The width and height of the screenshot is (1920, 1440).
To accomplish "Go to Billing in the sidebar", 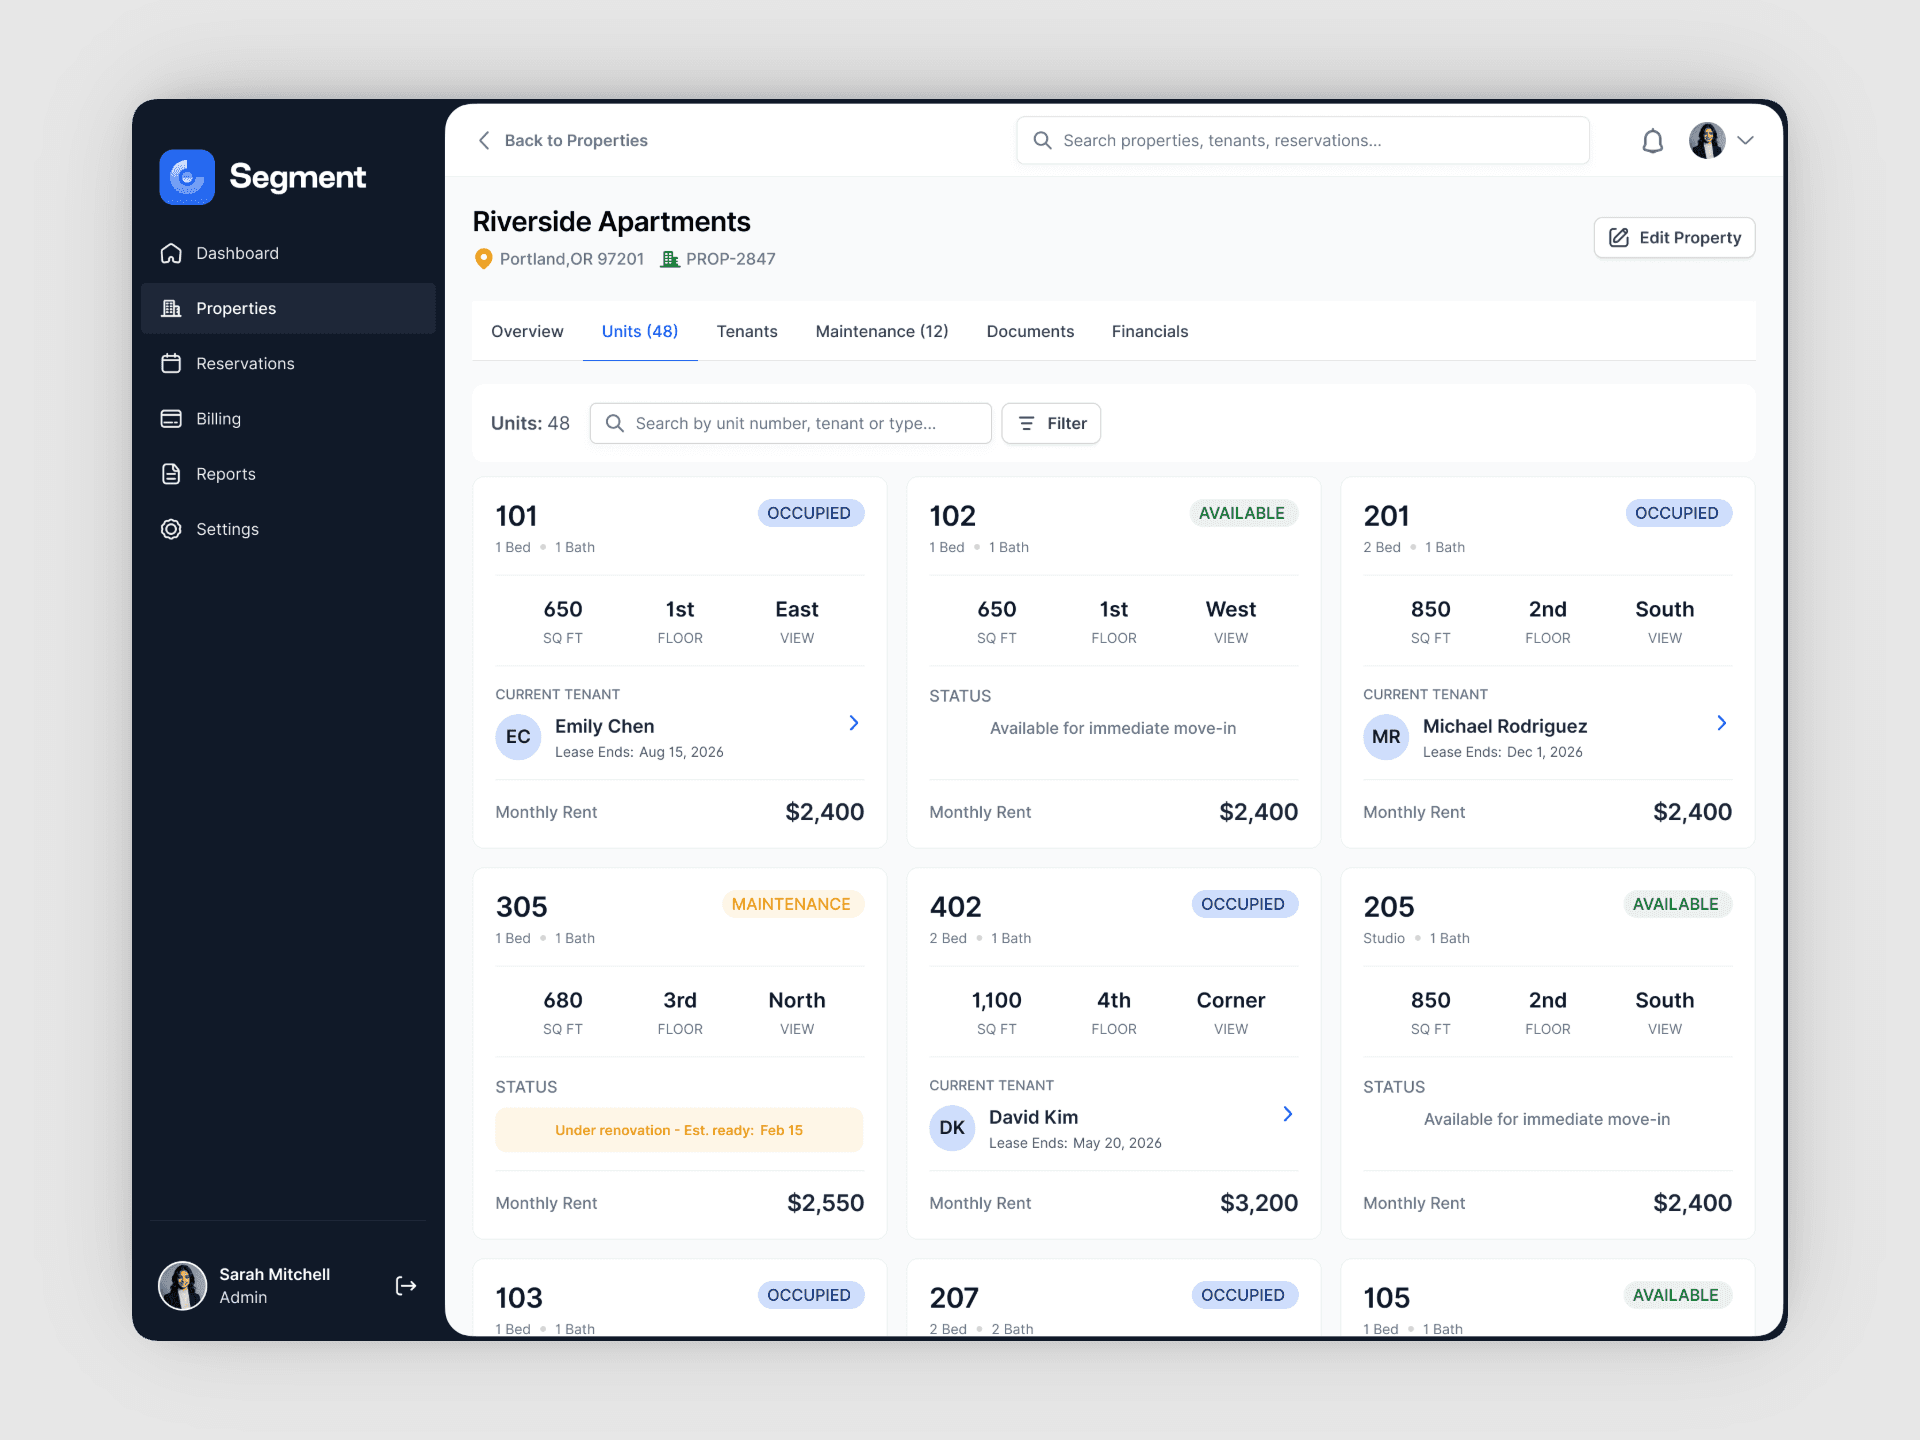I will (218, 419).
